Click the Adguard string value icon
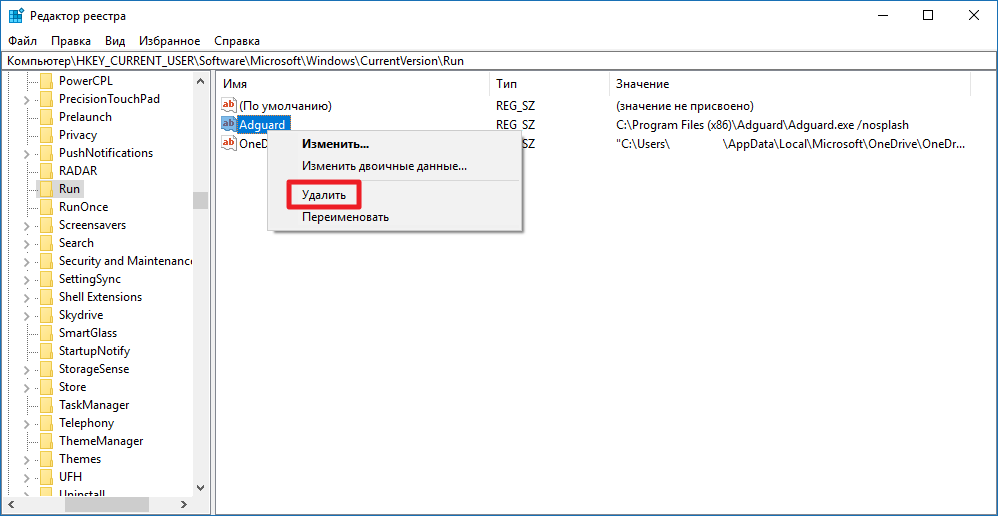998x516 pixels. point(228,124)
